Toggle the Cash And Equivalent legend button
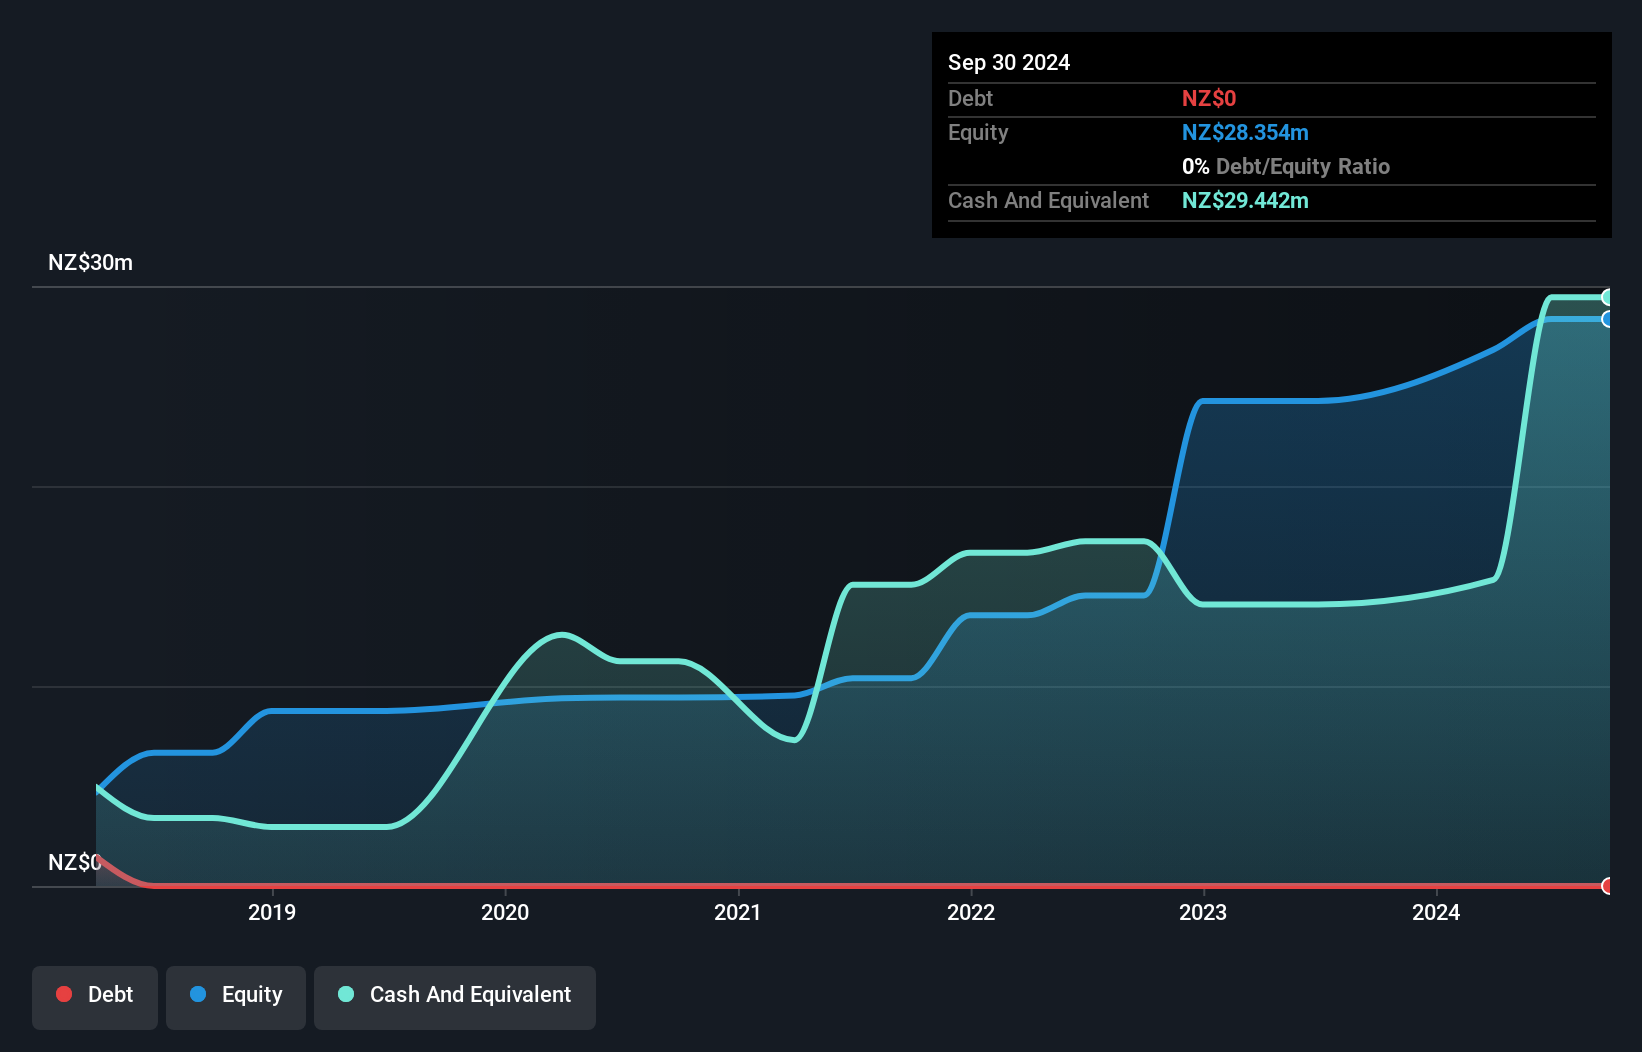The image size is (1642, 1052). (x=455, y=997)
